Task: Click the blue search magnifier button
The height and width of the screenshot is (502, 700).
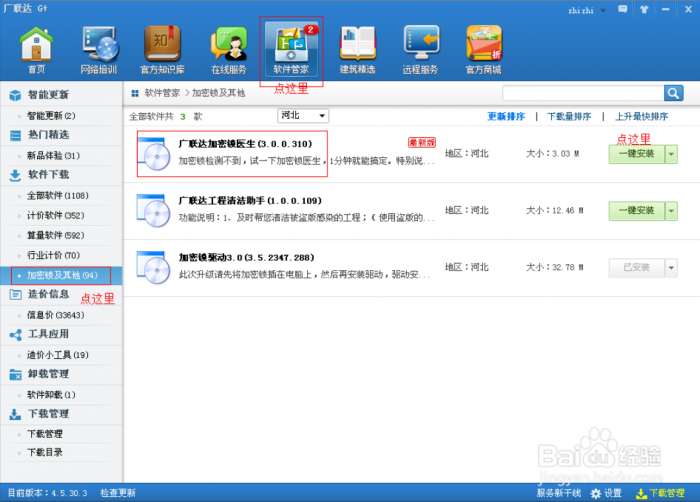Action: tap(673, 93)
